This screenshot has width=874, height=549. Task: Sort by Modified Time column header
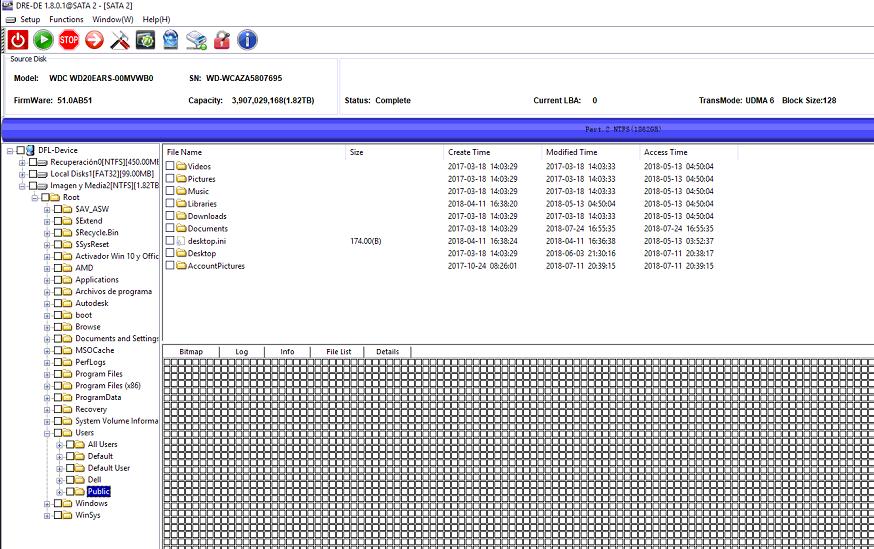point(591,152)
